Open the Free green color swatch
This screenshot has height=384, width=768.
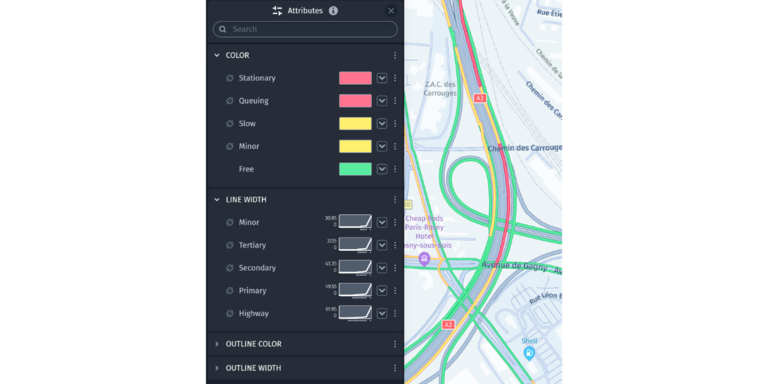tap(355, 169)
